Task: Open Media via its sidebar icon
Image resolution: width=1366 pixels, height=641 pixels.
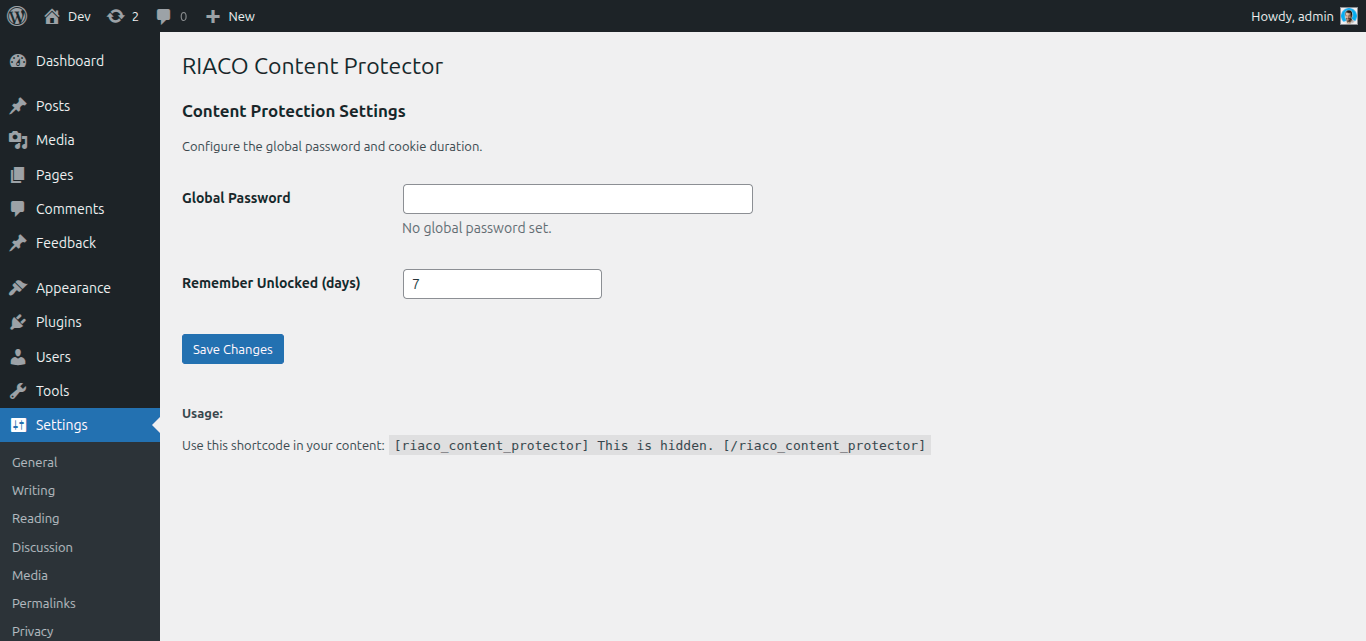Action: [x=18, y=139]
